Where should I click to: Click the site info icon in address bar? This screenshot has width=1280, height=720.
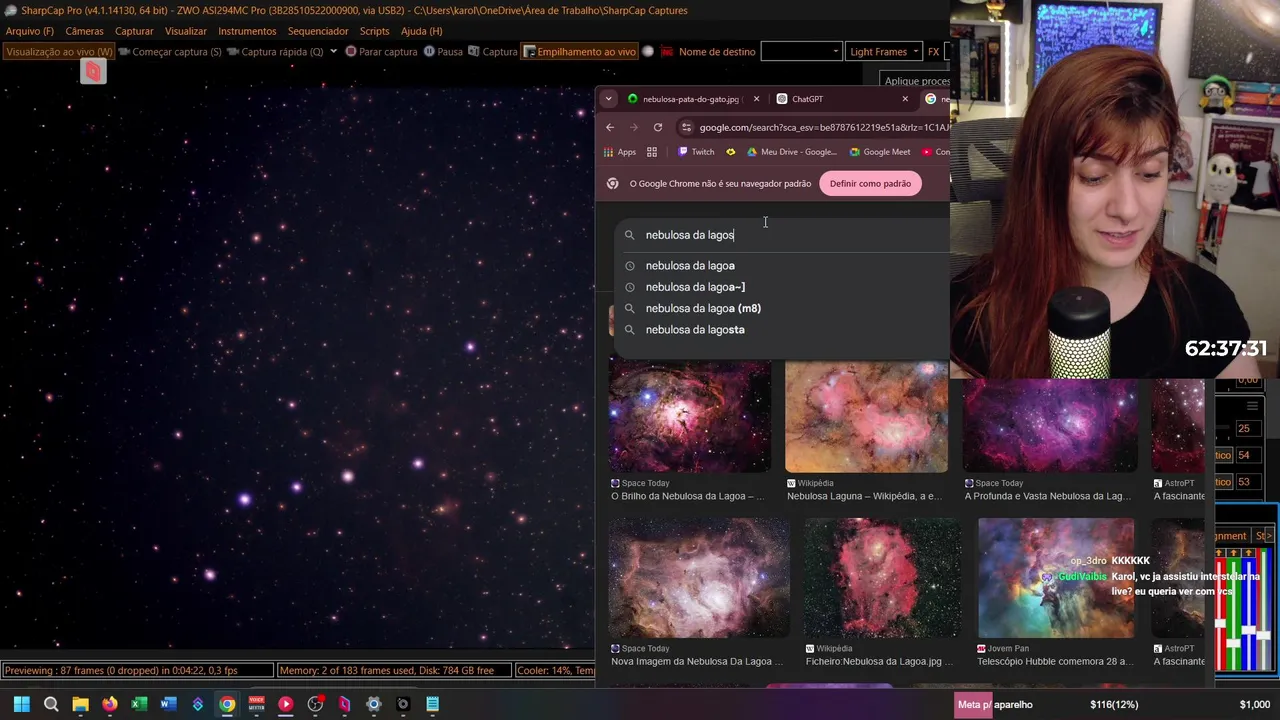coord(685,127)
